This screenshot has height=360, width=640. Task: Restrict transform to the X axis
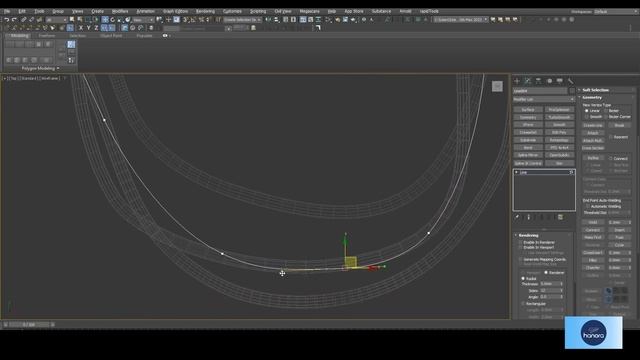pyautogui.click(x=80, y=28)
